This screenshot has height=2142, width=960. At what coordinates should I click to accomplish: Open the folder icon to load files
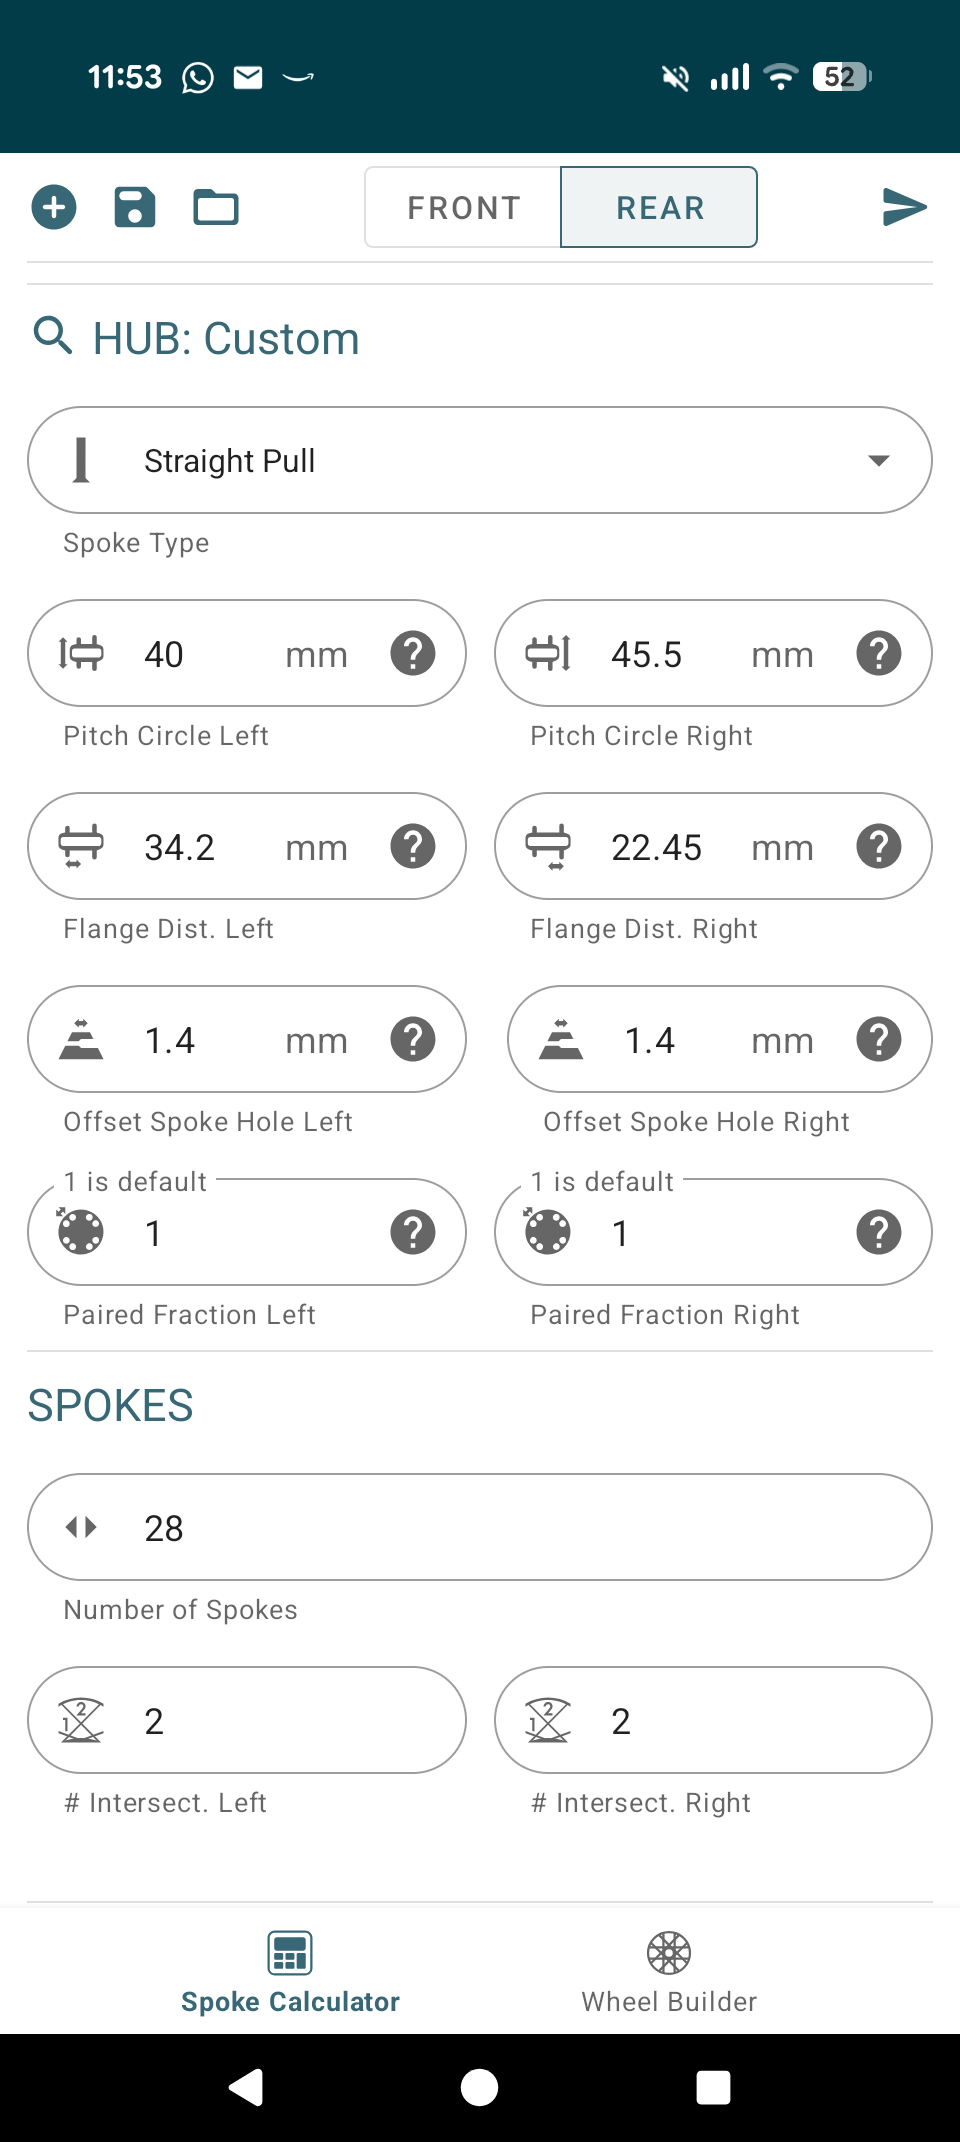pyautogui.click(x=215, y=208)
